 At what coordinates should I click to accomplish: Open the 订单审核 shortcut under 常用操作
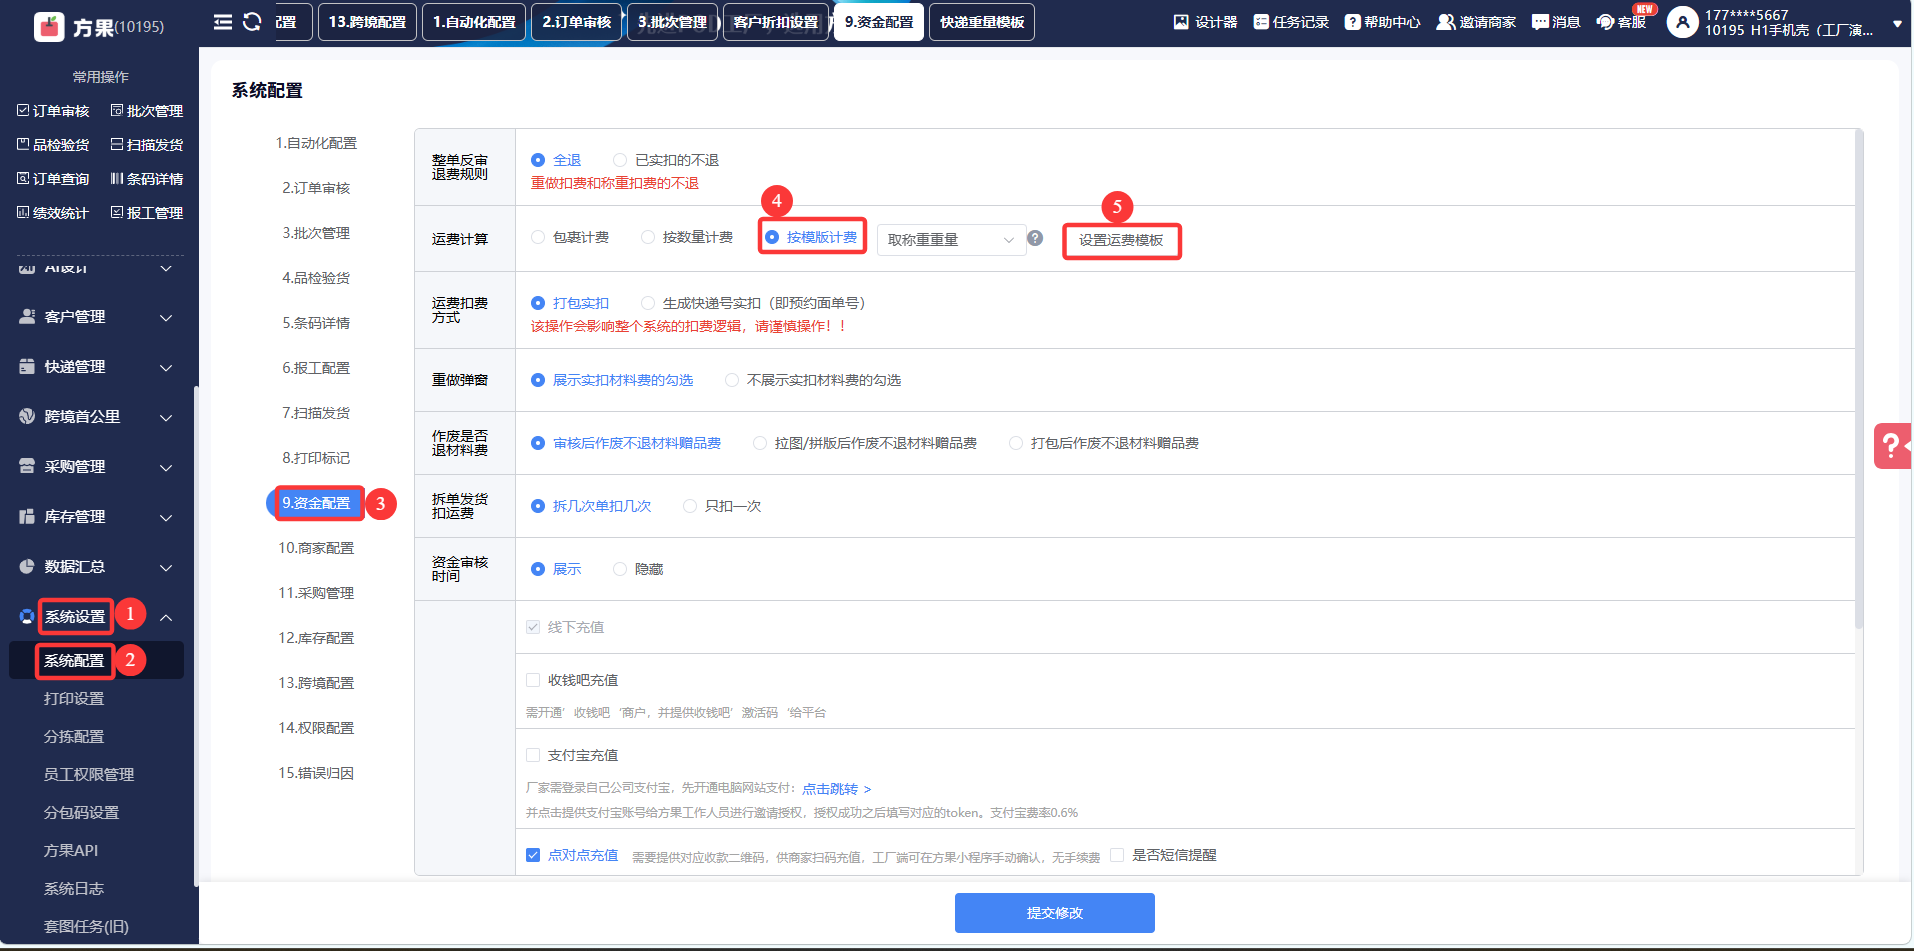pyautogui.click(x=54, y=111)
